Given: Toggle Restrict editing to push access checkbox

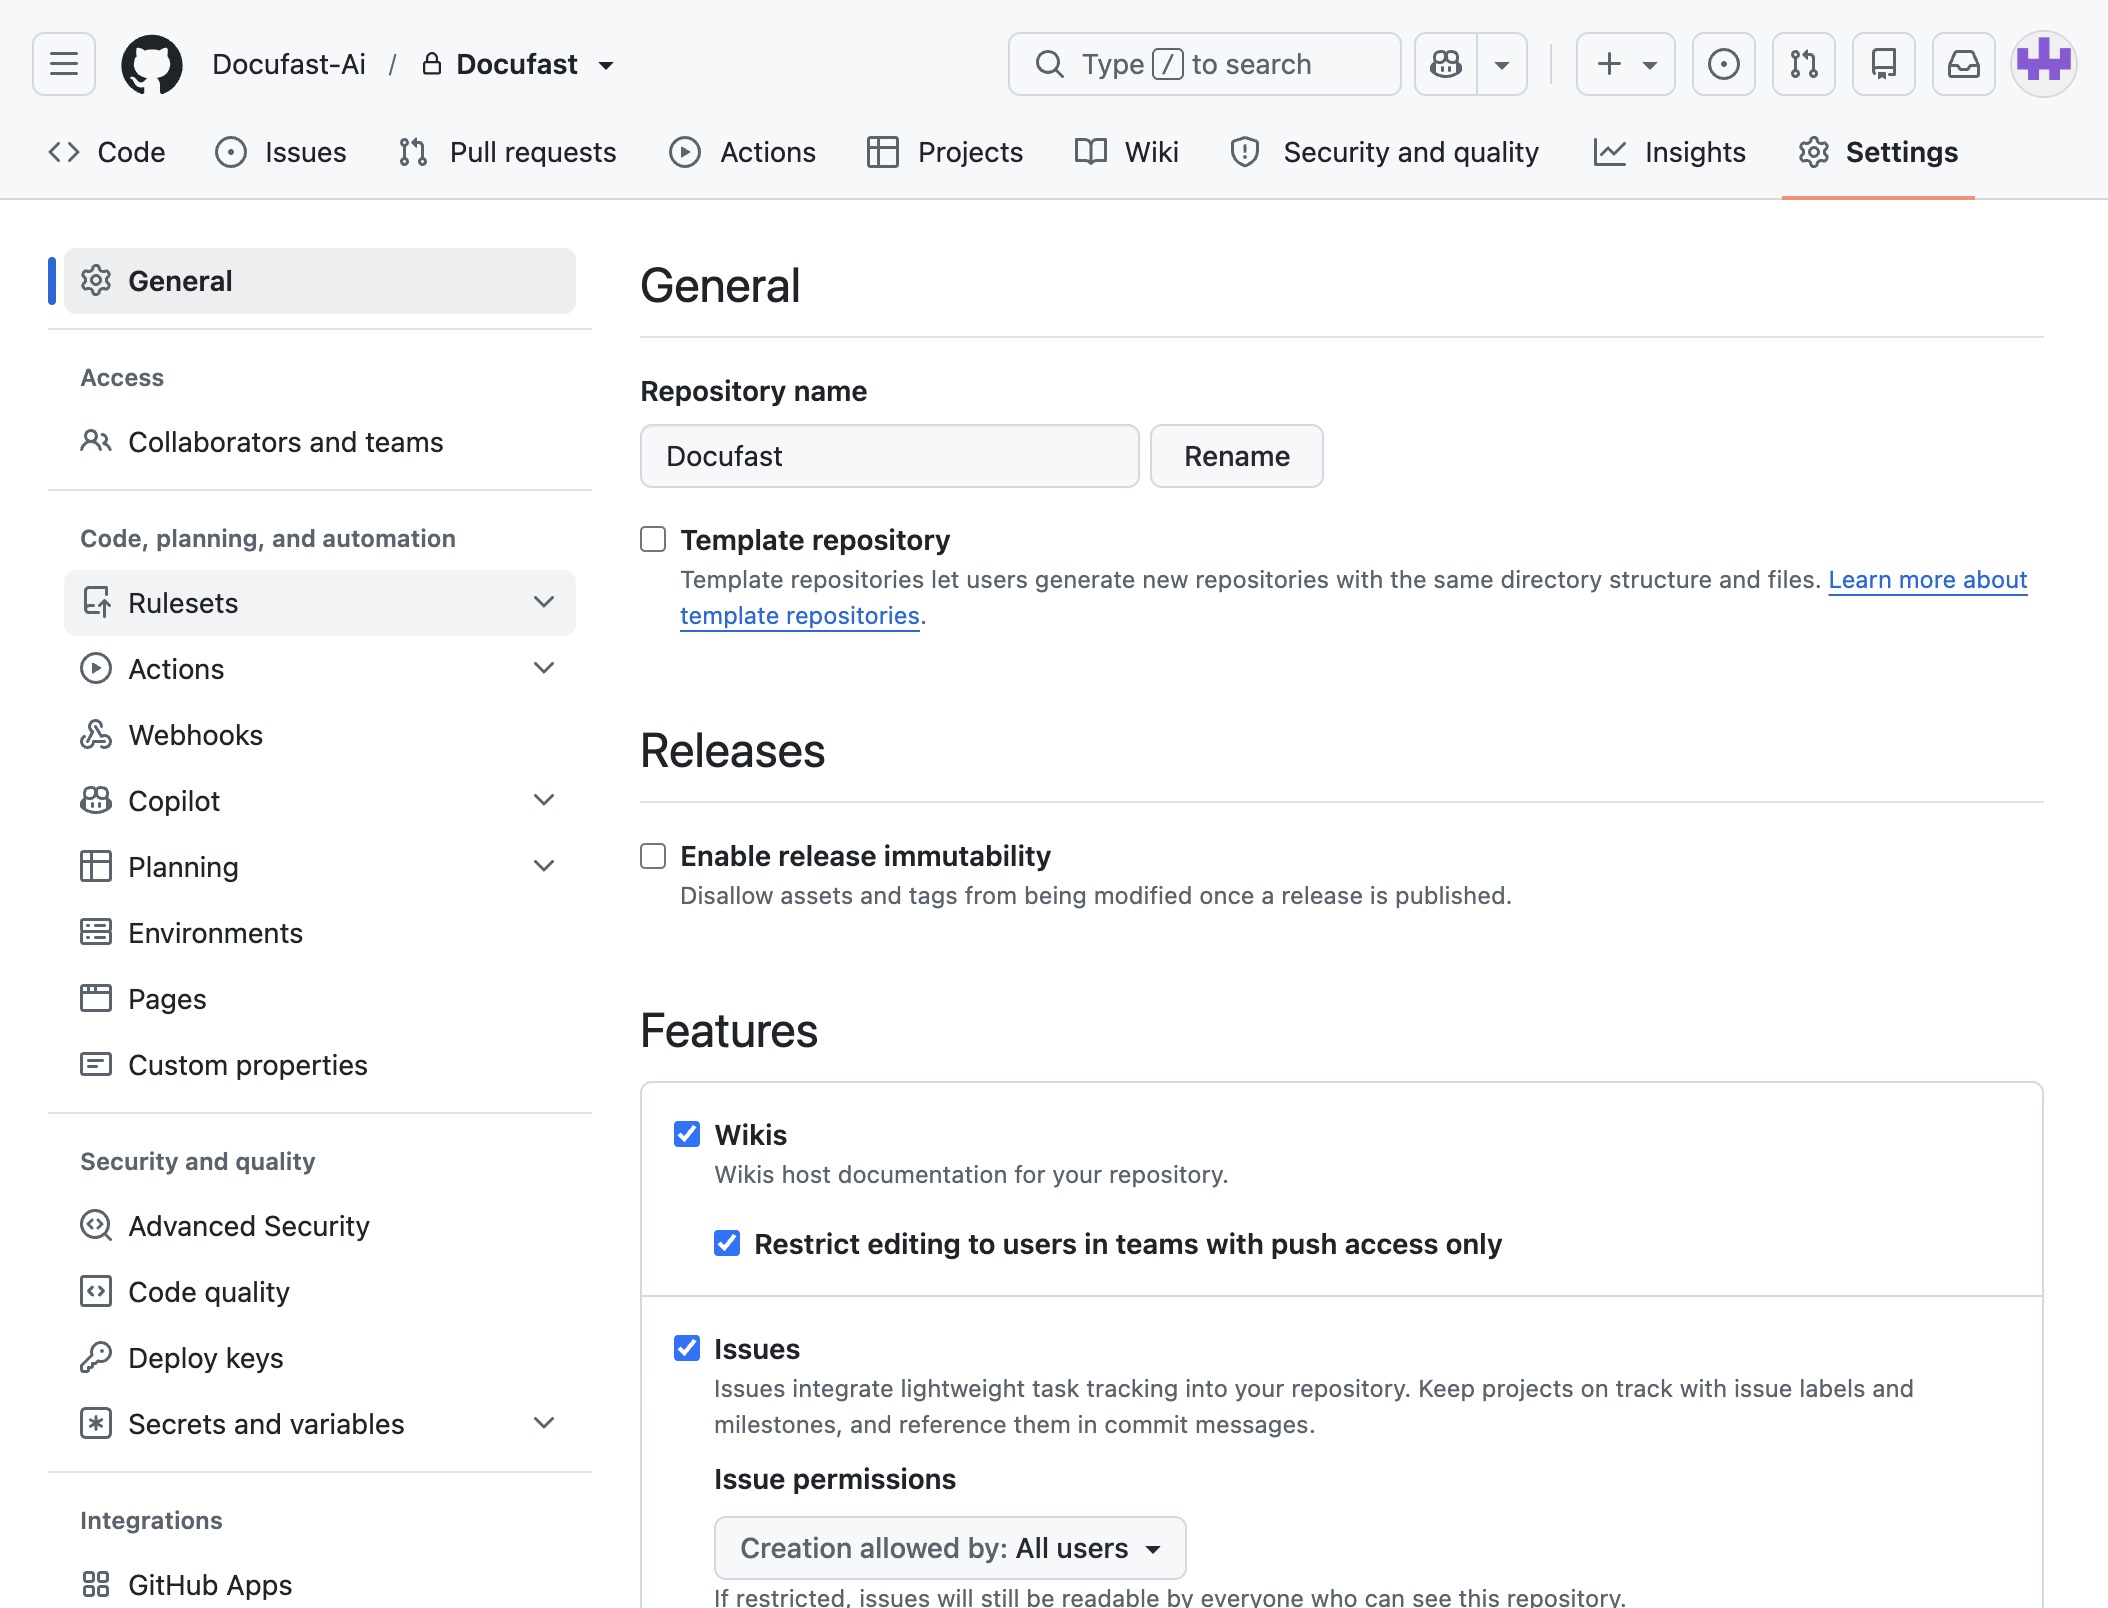Looking at the screenshot, I should [x=727, y=1243].
